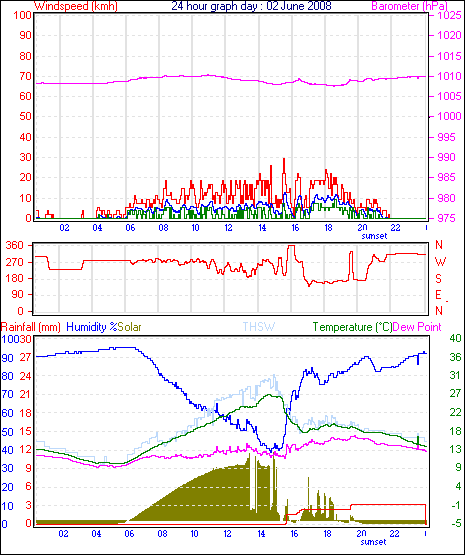Click the 'Solar' legend label

(129, 327)
